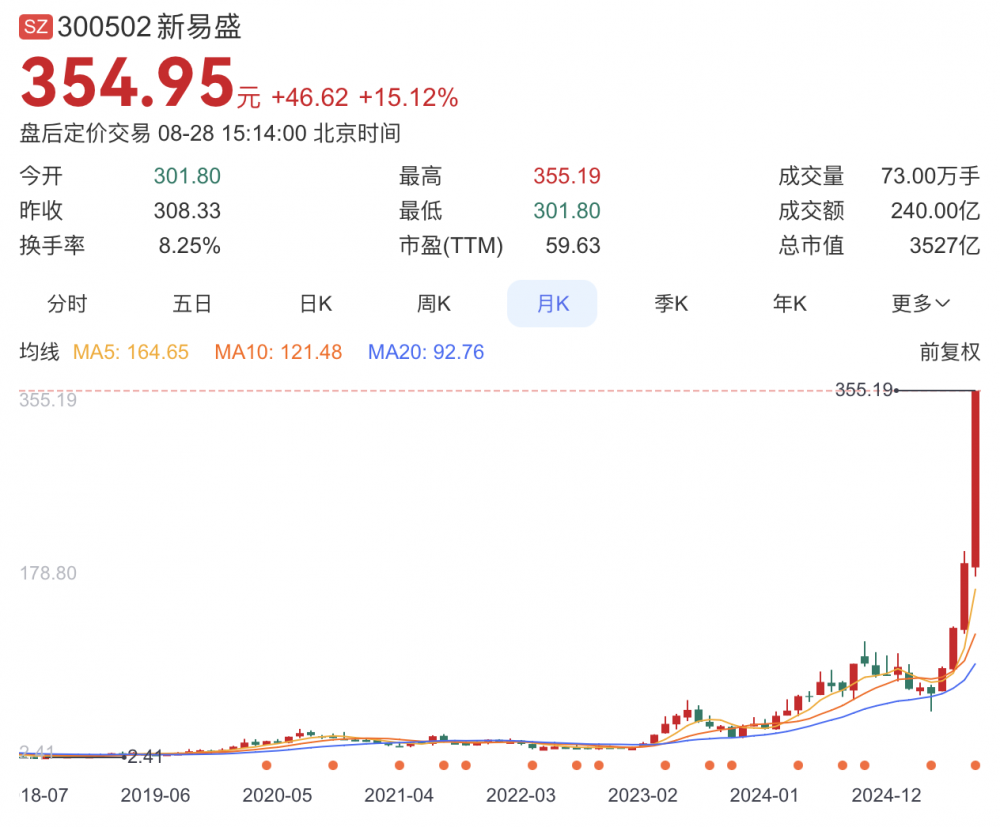Open the 前复权 adjustment selector
1000x827 pixels.
[x=950, y=352]
